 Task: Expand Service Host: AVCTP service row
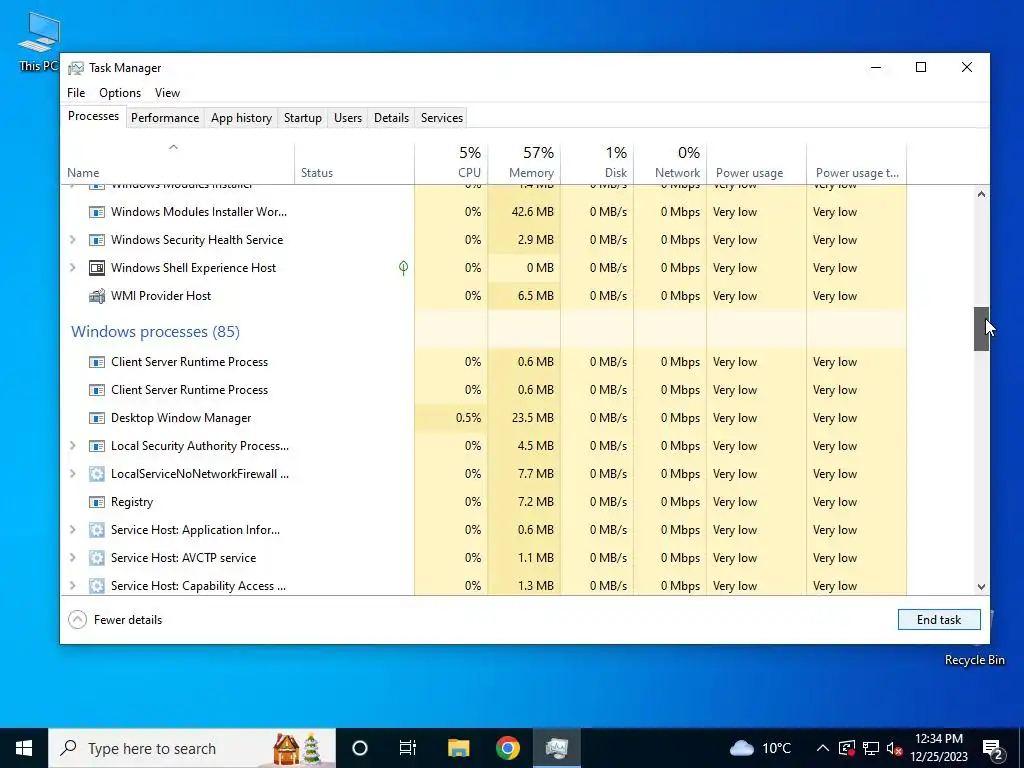click(72, 558)
